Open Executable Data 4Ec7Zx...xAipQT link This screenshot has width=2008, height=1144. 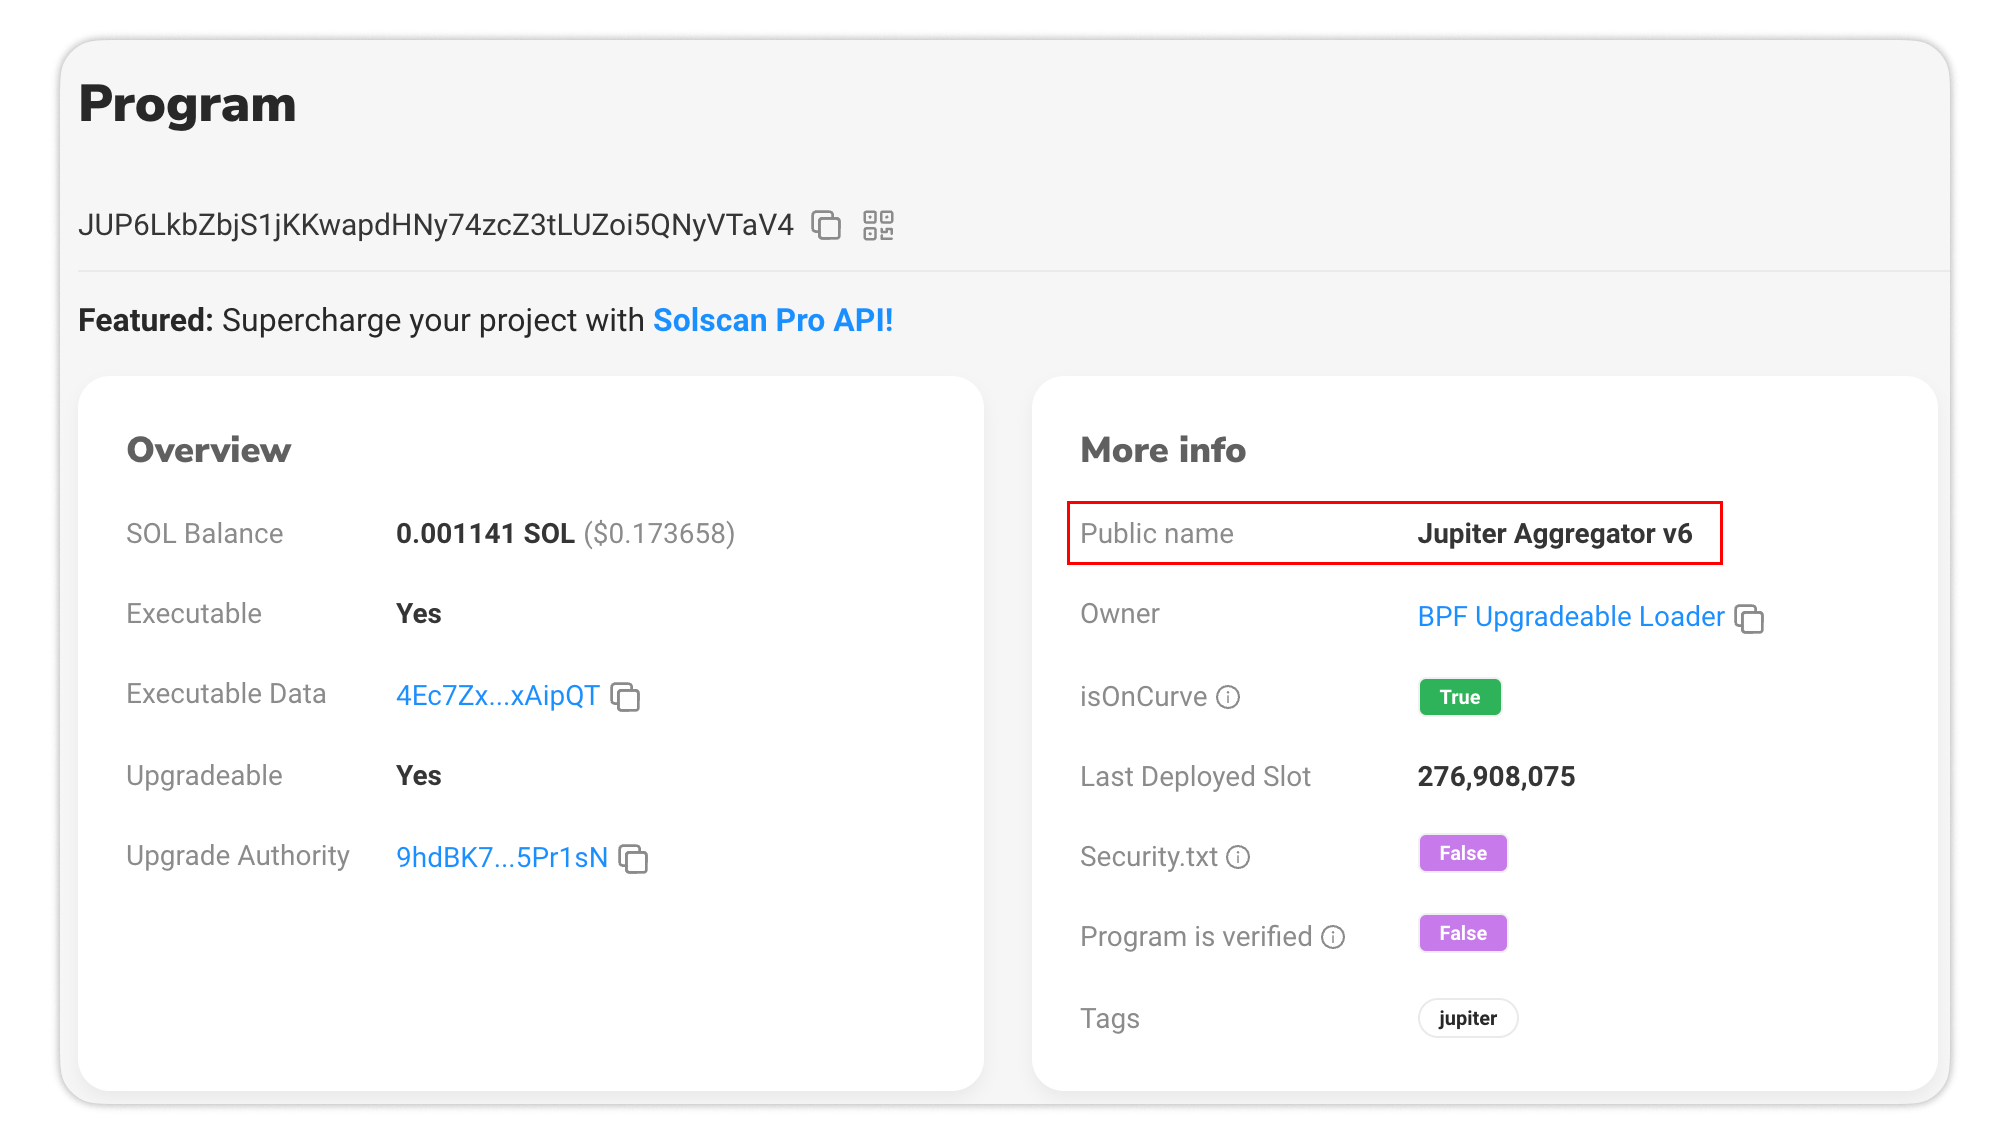click(498, 696)
